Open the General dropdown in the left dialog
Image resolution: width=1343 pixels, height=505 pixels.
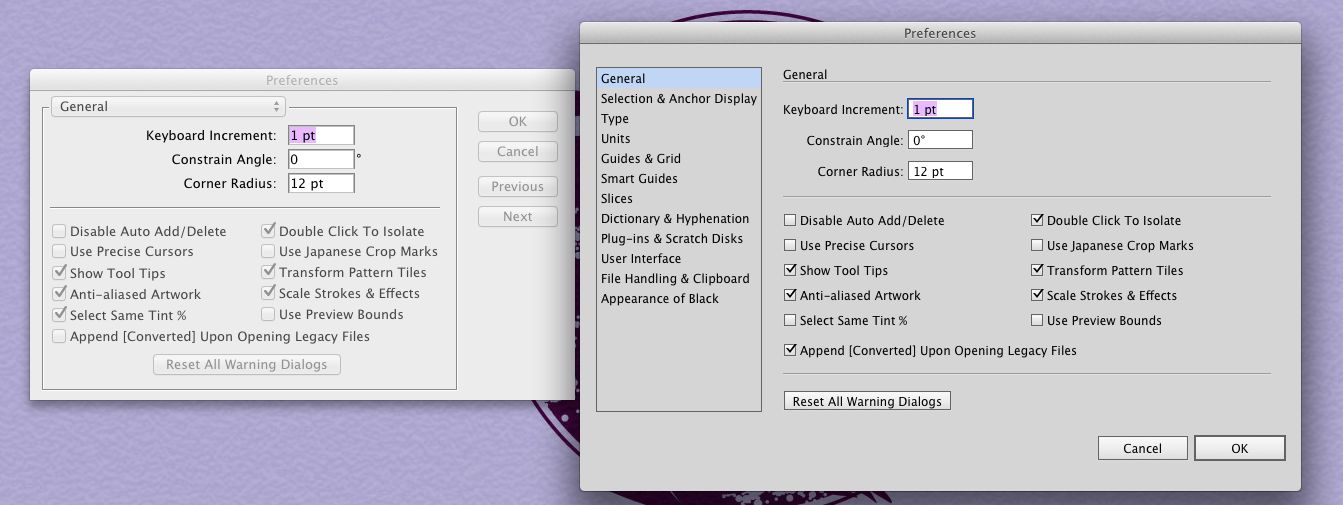tap(168, 107)
